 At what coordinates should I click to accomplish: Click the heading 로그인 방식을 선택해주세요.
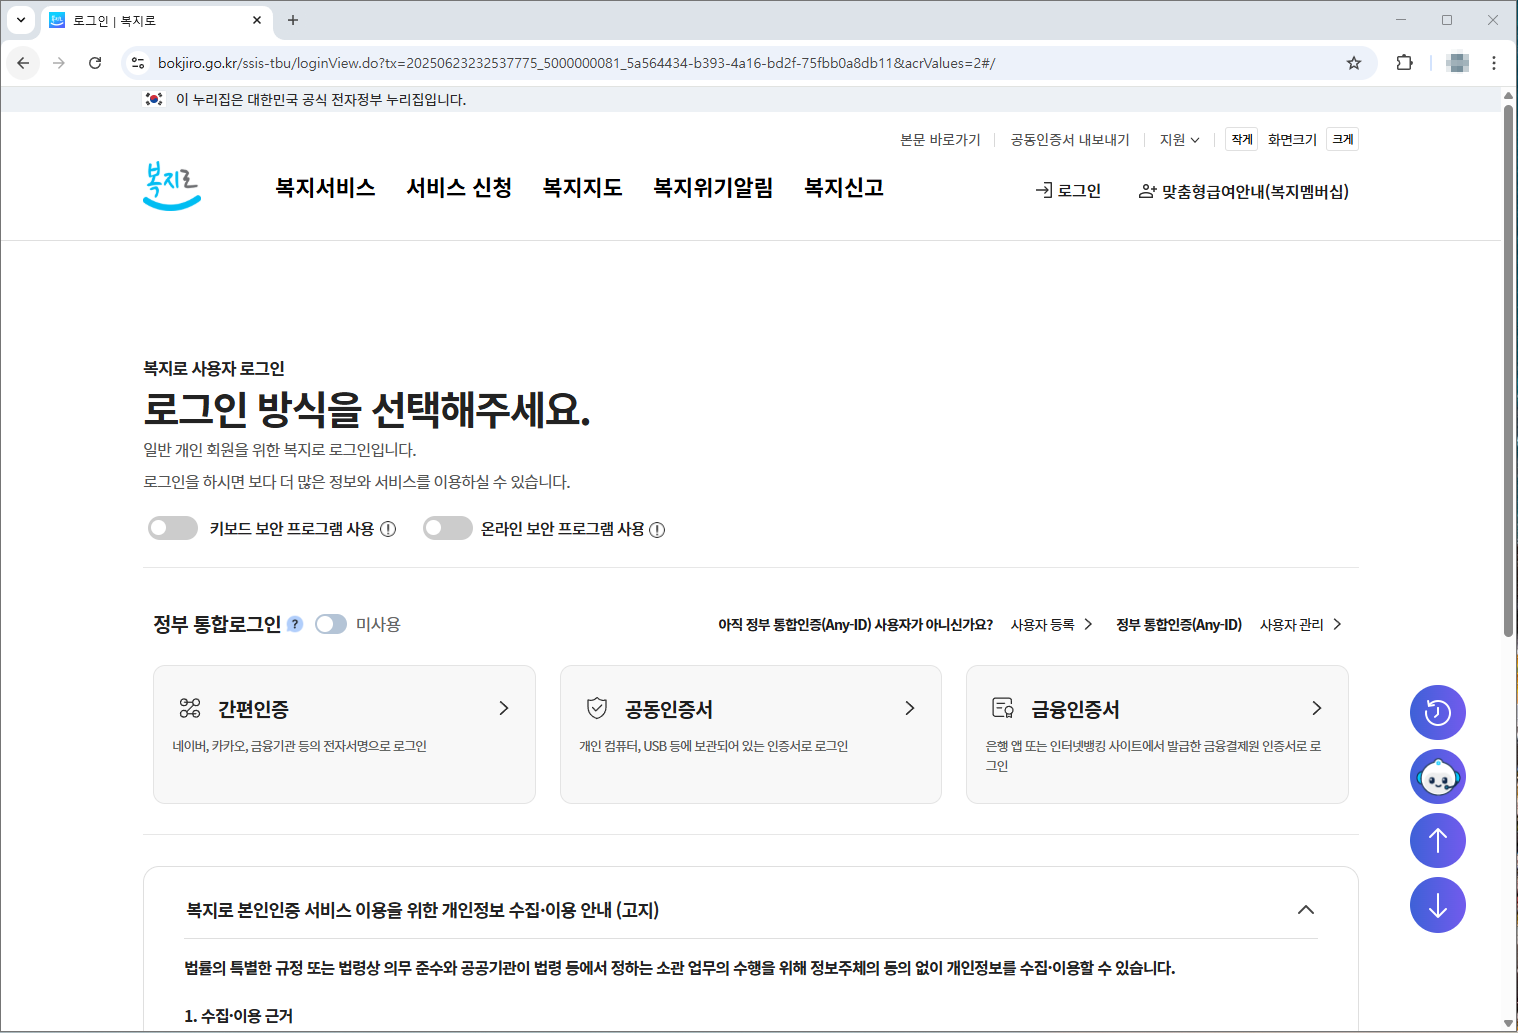point(367,409)
